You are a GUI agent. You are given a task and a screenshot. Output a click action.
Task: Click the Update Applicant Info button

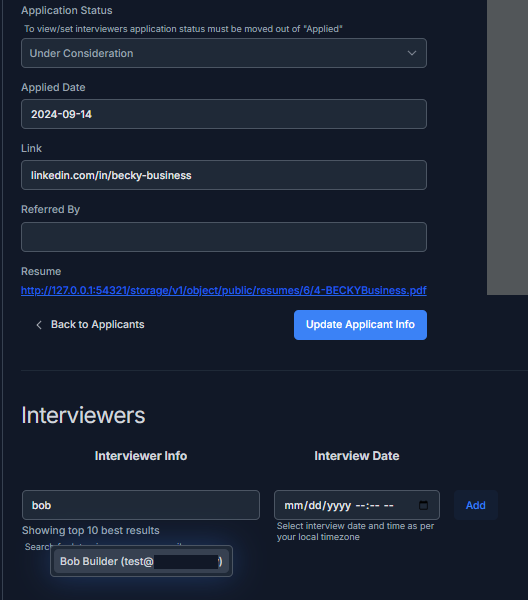tap(360, 325)
